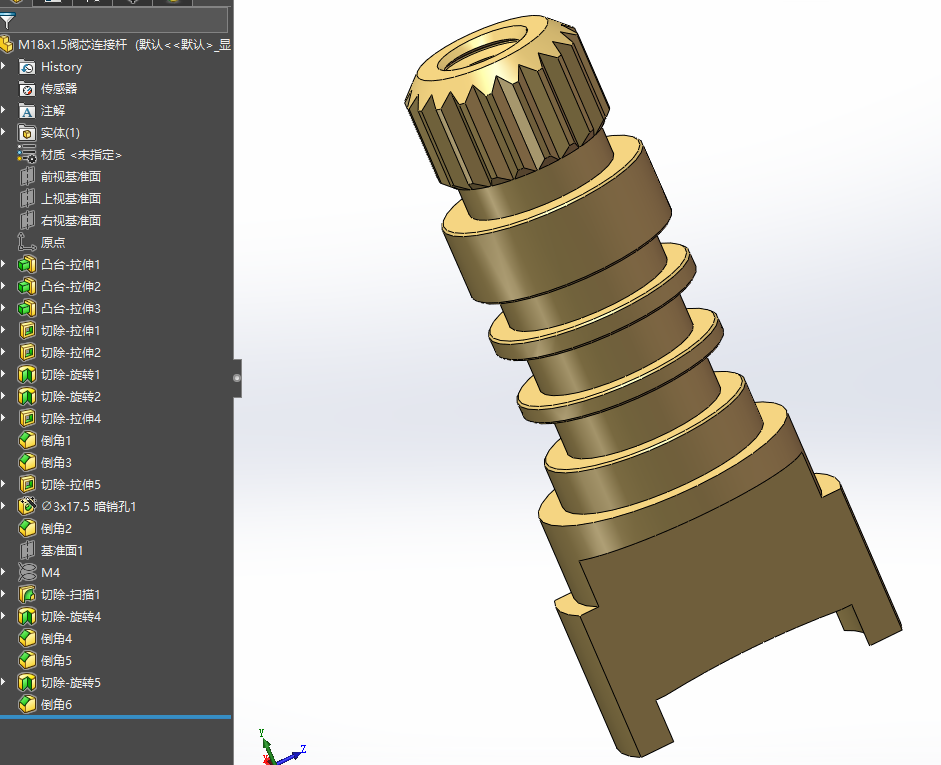Click the 切除-拉伸2 cut feature icon

tap(27, 352)
